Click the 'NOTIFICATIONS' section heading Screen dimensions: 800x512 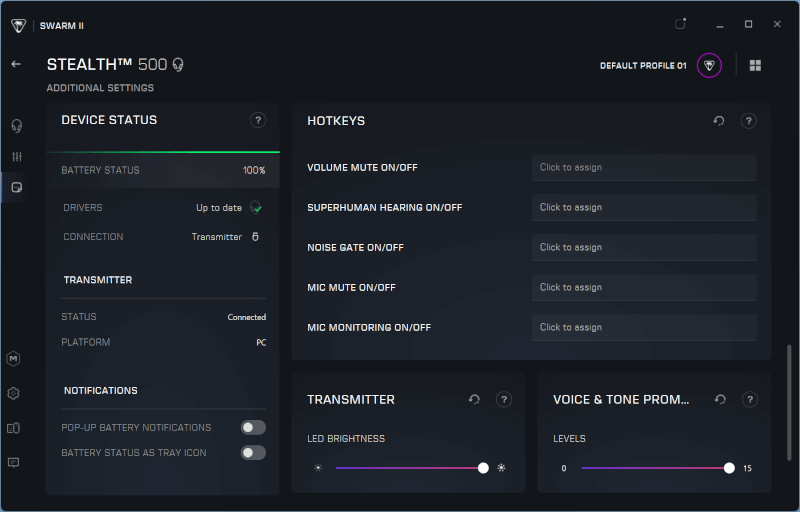point(101,391)
